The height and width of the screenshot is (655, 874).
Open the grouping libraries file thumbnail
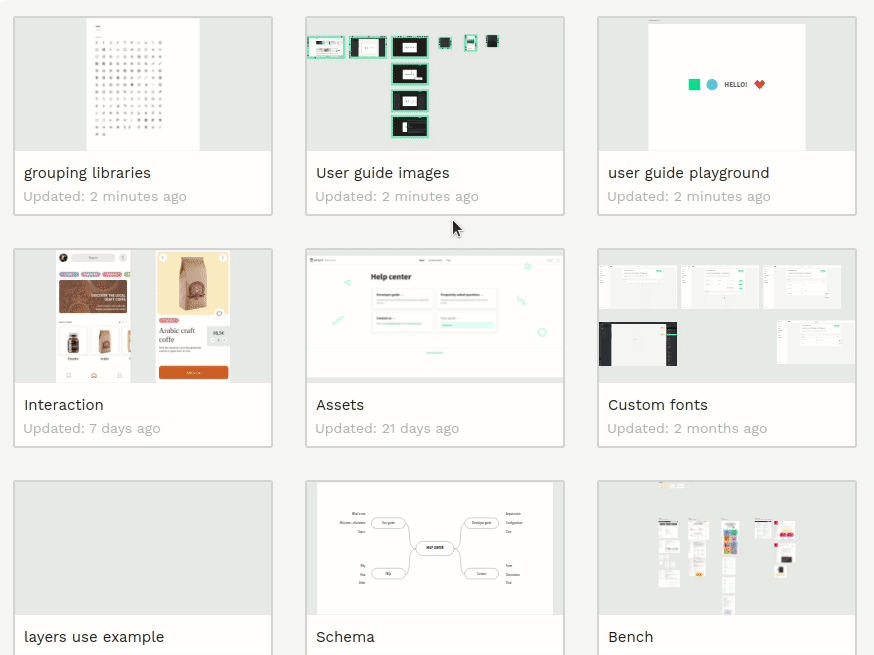(x=143, y=85)
